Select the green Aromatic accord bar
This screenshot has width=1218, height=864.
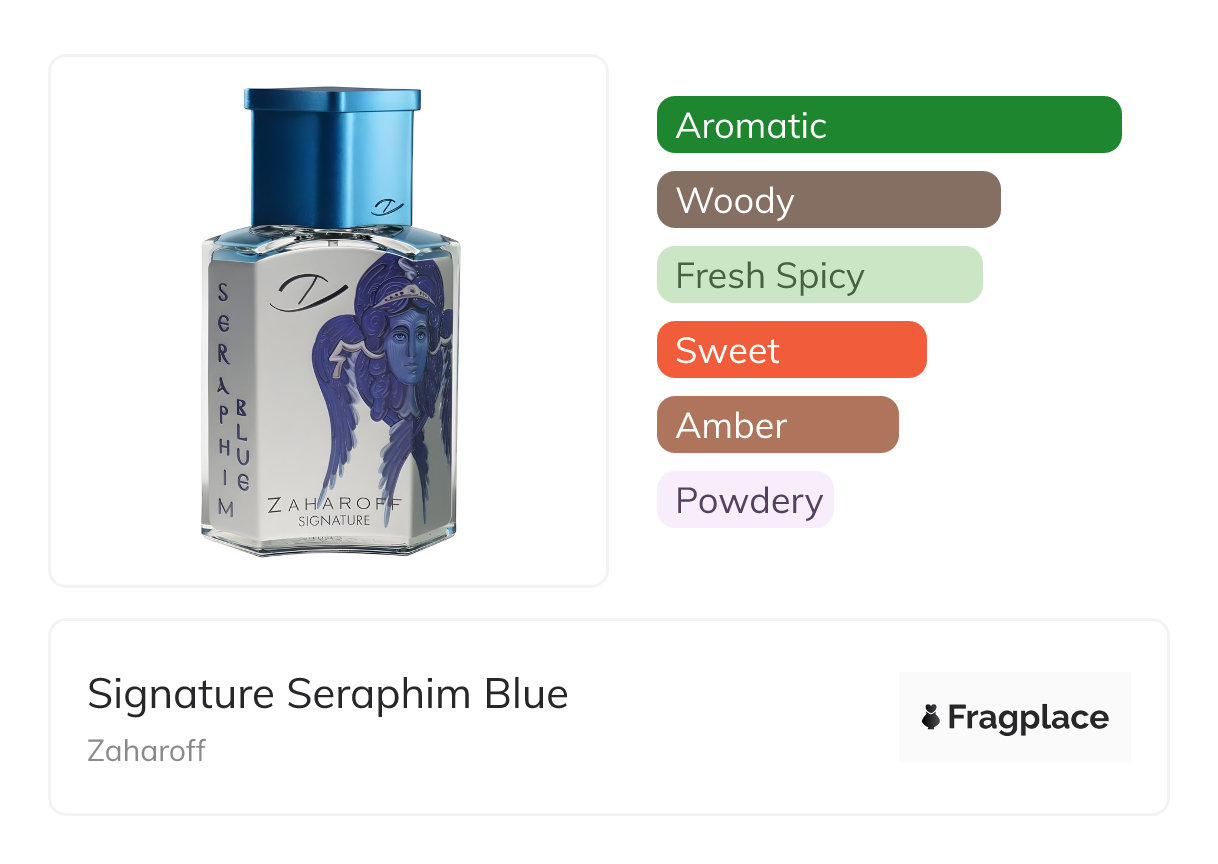click(x=889, y=125)
